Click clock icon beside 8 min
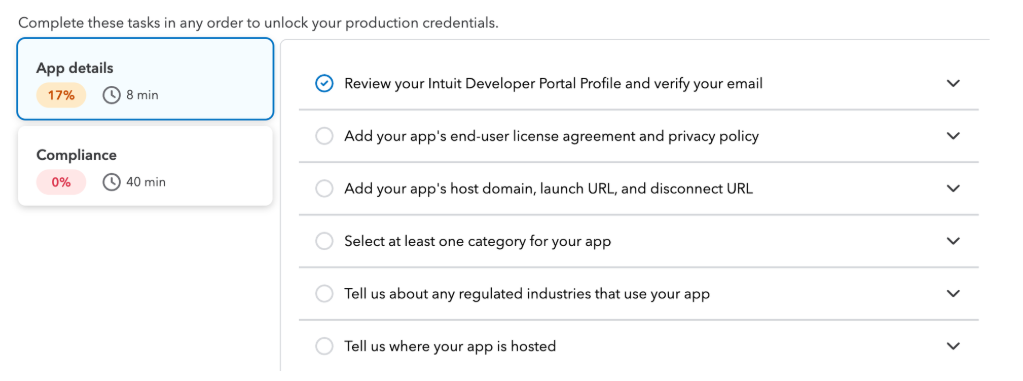1023x381 pixels. (112, 95)
